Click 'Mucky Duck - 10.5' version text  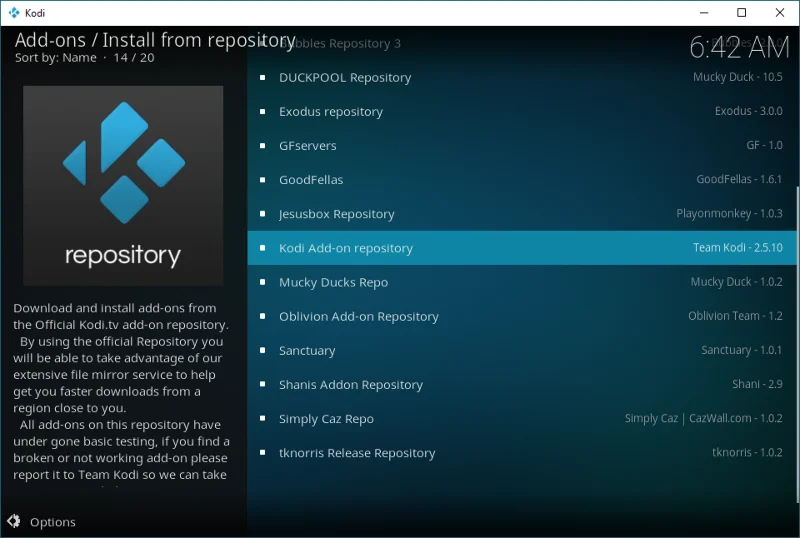(x=738, y=77)
